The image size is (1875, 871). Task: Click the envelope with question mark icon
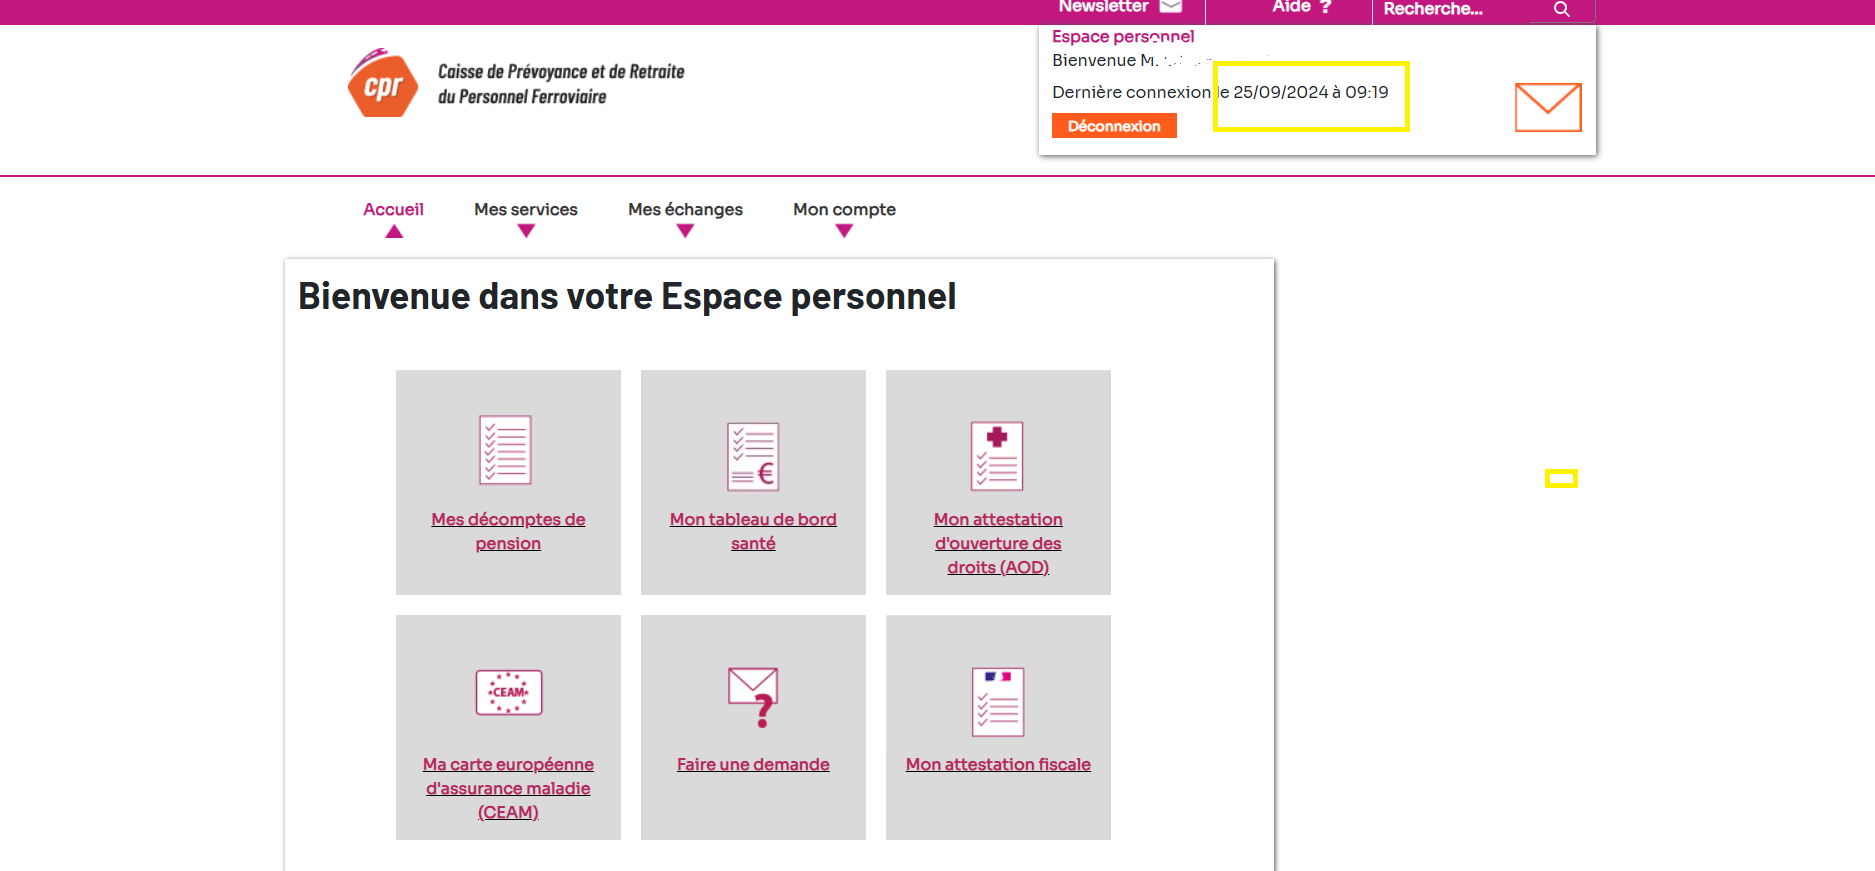coord(753,696)
